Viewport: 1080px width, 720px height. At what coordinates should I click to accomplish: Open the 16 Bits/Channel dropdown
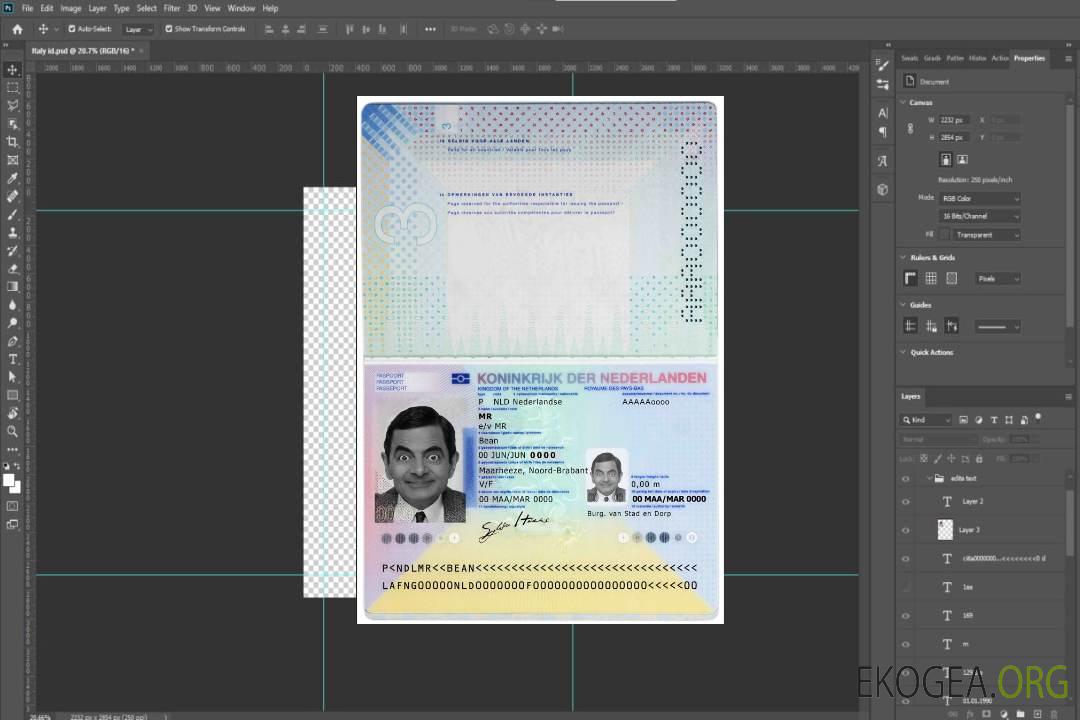point(980,216)
